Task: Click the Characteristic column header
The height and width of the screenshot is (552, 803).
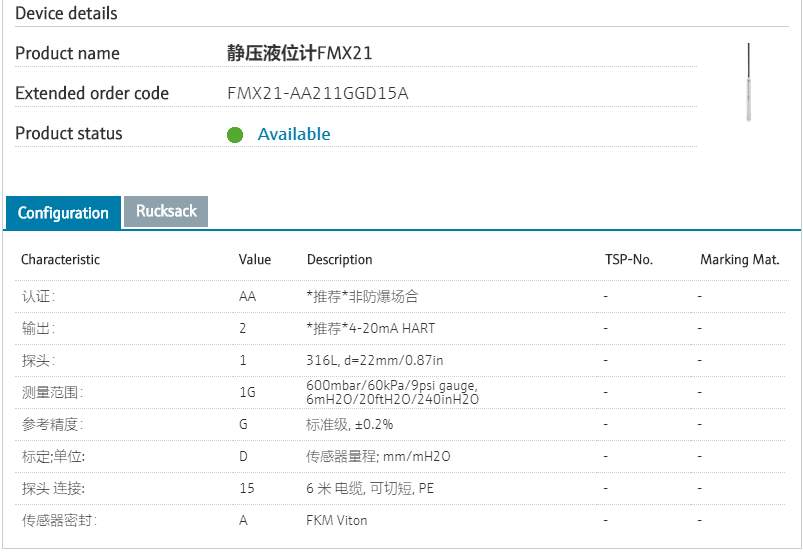Action: click(x=60, y=260)
